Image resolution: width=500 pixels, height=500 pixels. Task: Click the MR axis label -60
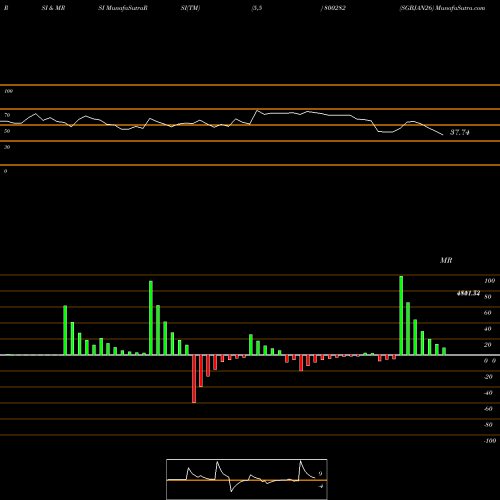pyautogui.click(x=488, y=409)
